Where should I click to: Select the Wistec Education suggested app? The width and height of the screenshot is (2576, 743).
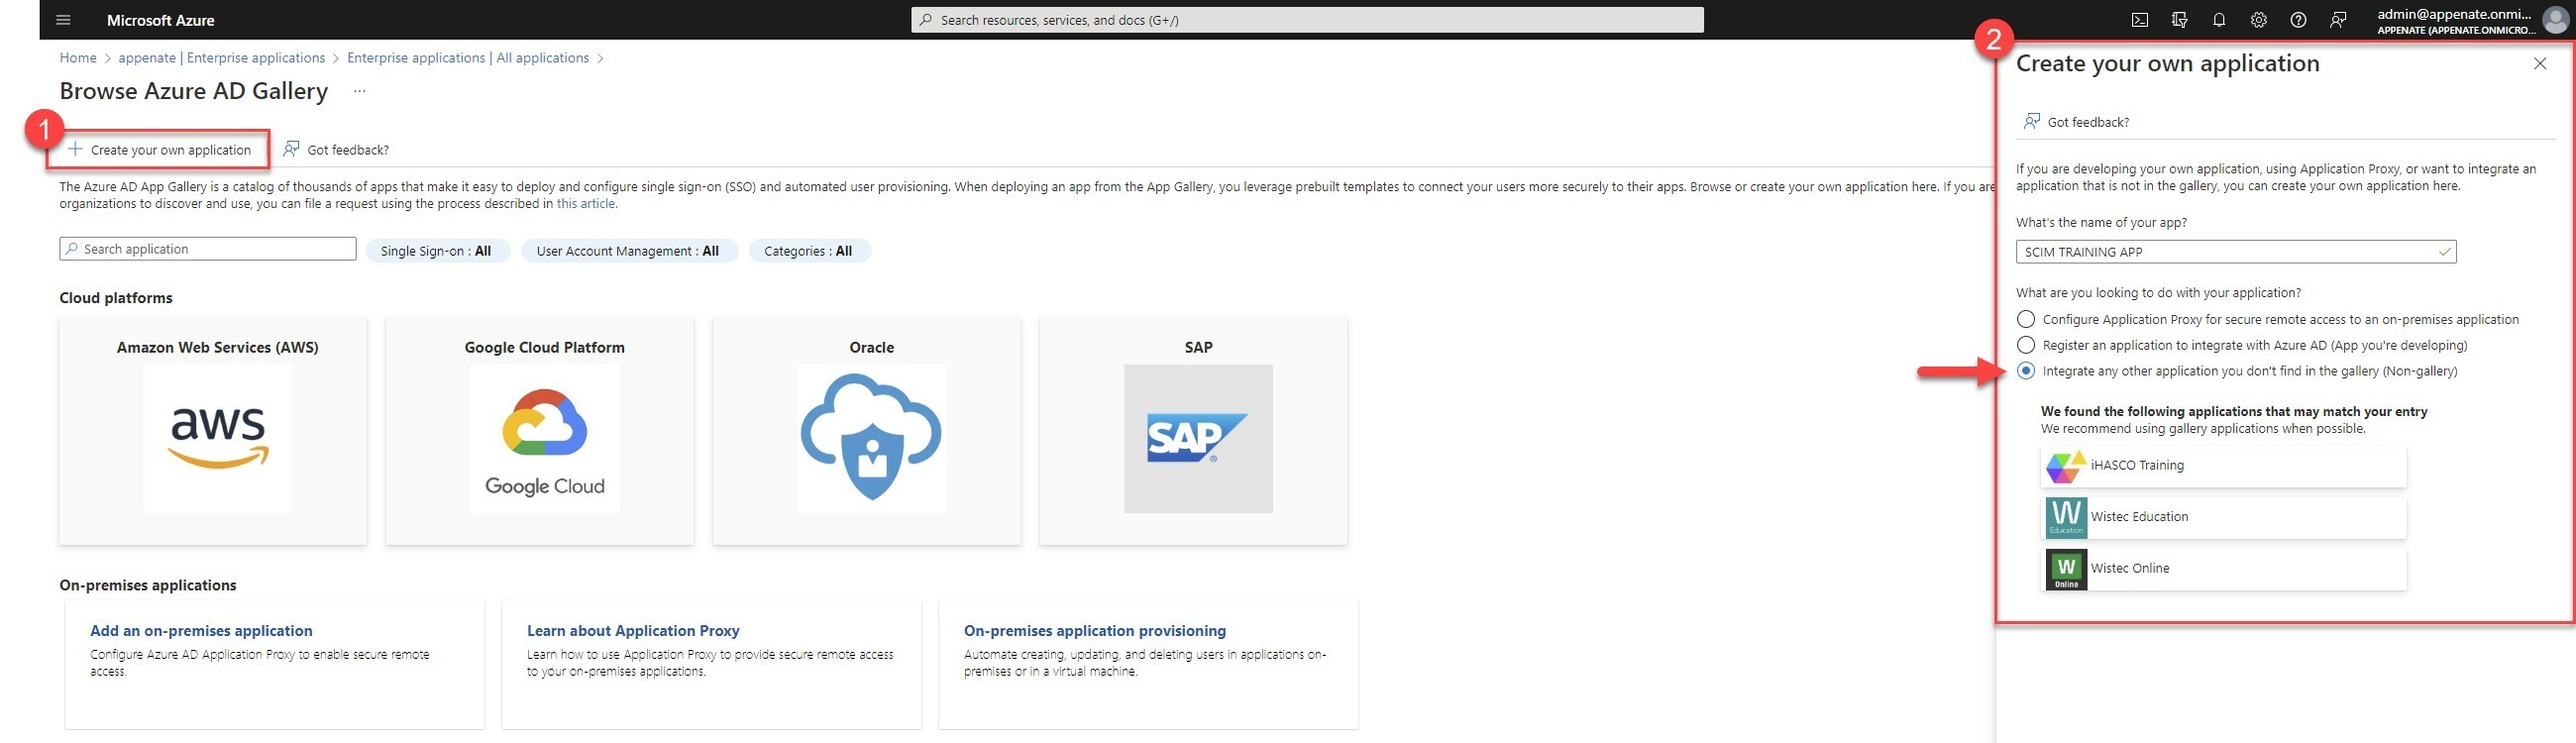point(2224,517)
